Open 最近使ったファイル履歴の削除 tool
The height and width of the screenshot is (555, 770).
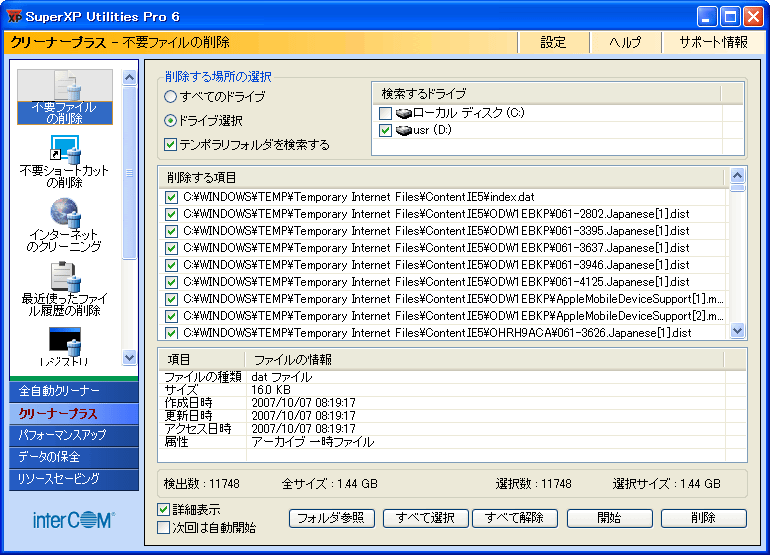pos(65,289)
